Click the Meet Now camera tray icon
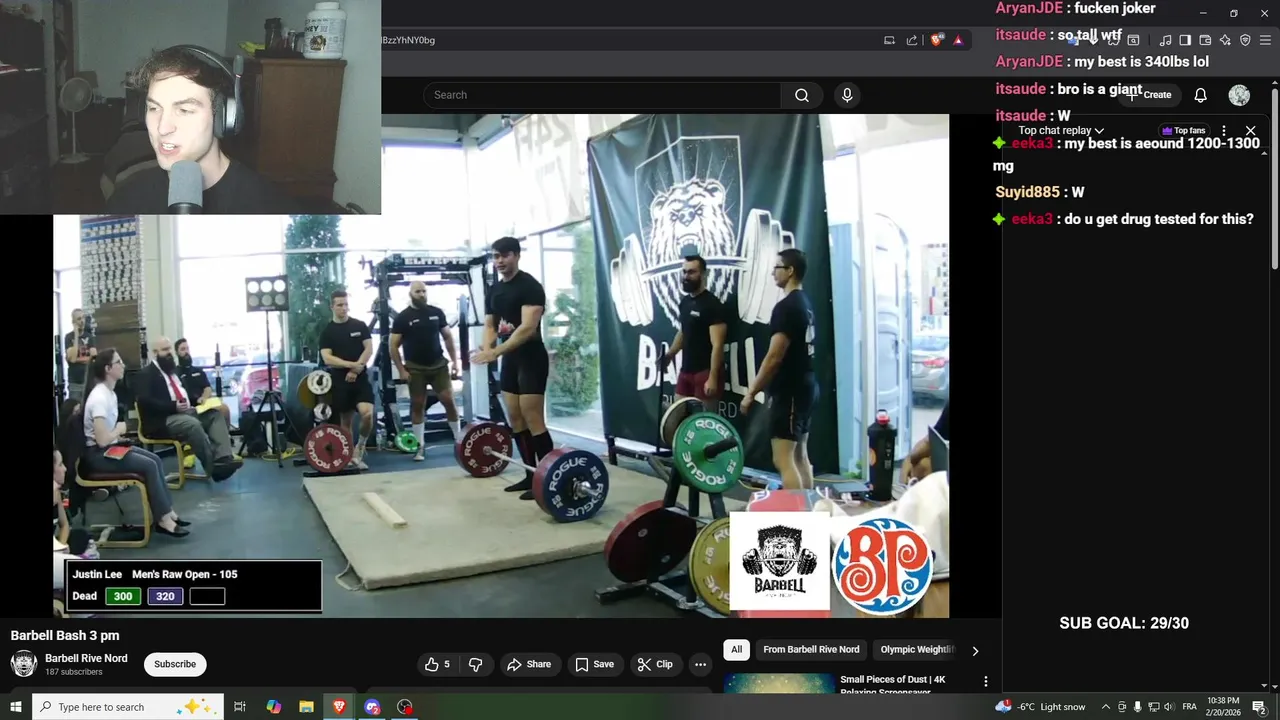1280x720 pixels. point(1122,707)
